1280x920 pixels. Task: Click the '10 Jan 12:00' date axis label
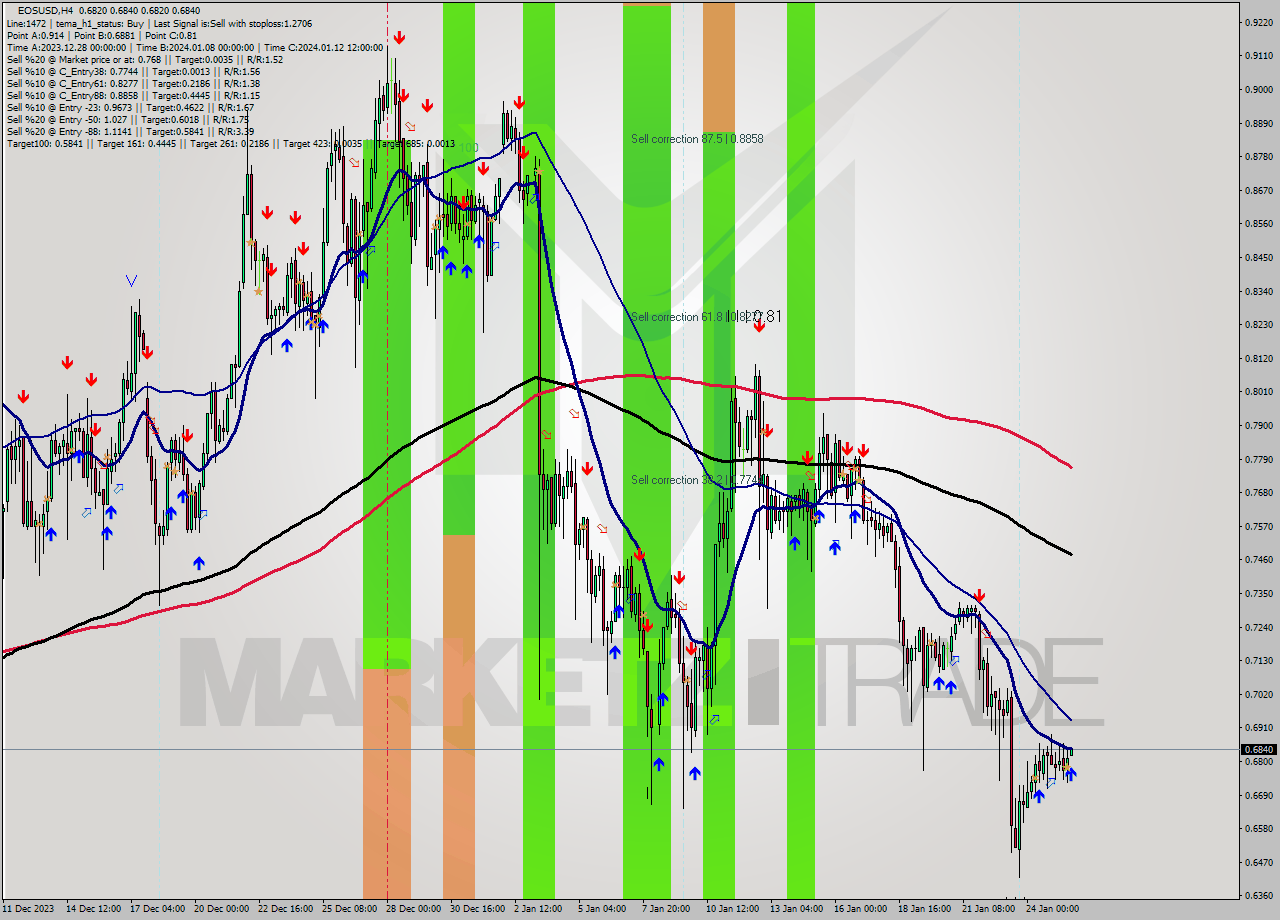point(732,909)
